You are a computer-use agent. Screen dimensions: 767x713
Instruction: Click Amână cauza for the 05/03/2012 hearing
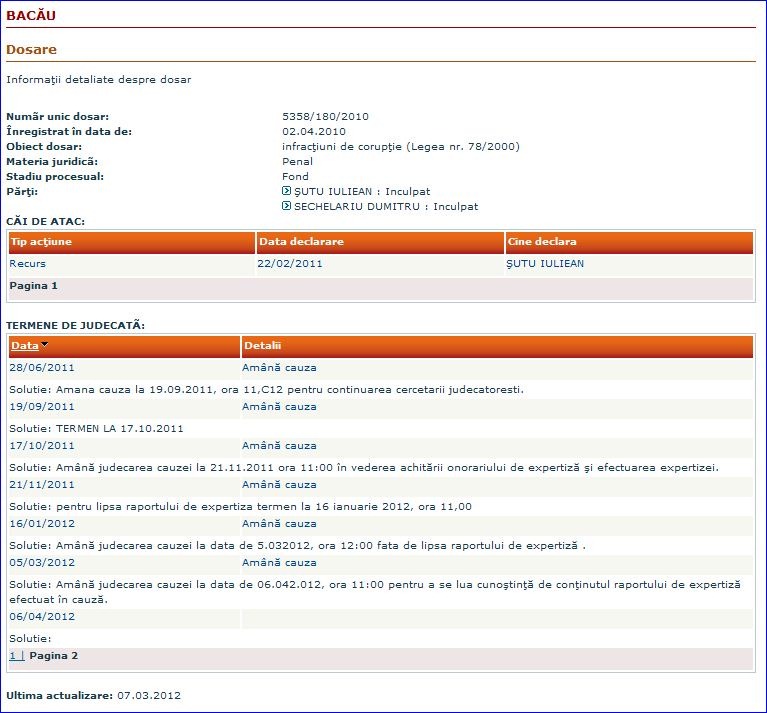coord(279,562)
